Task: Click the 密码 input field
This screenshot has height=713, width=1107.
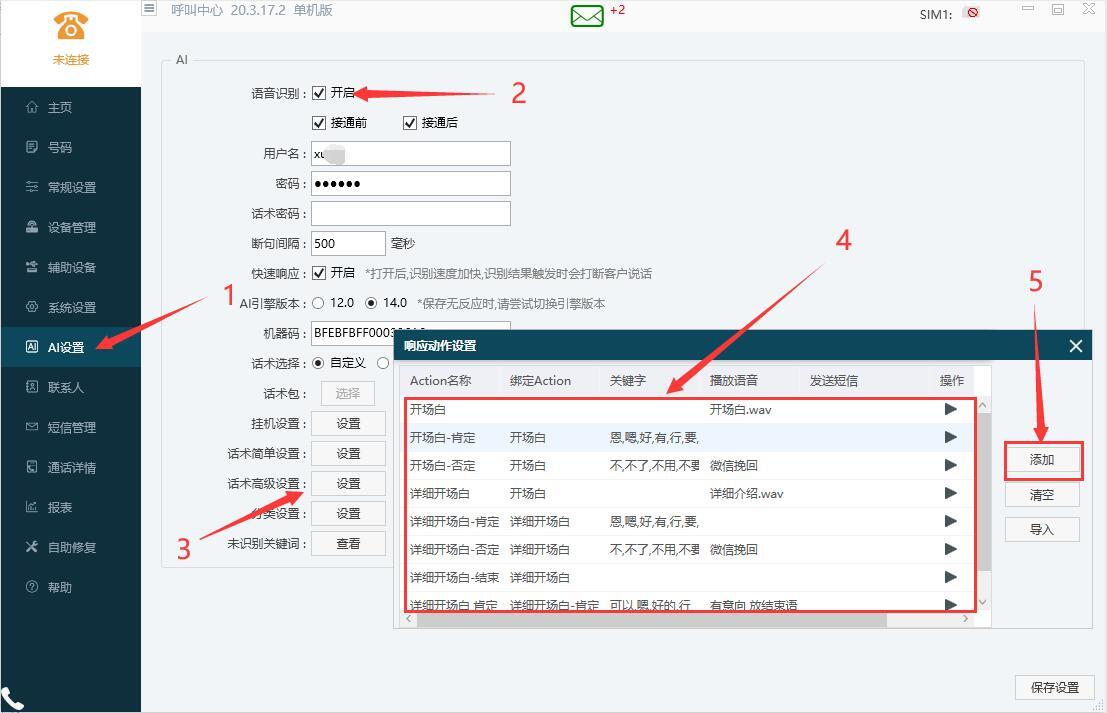Action: tap(411, 184)
